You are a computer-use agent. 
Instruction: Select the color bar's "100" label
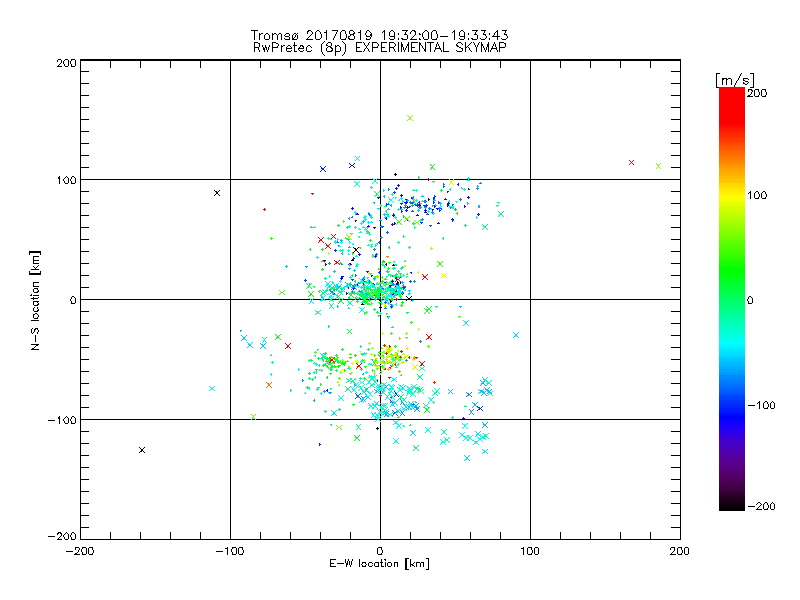click(x=757, y=195)
